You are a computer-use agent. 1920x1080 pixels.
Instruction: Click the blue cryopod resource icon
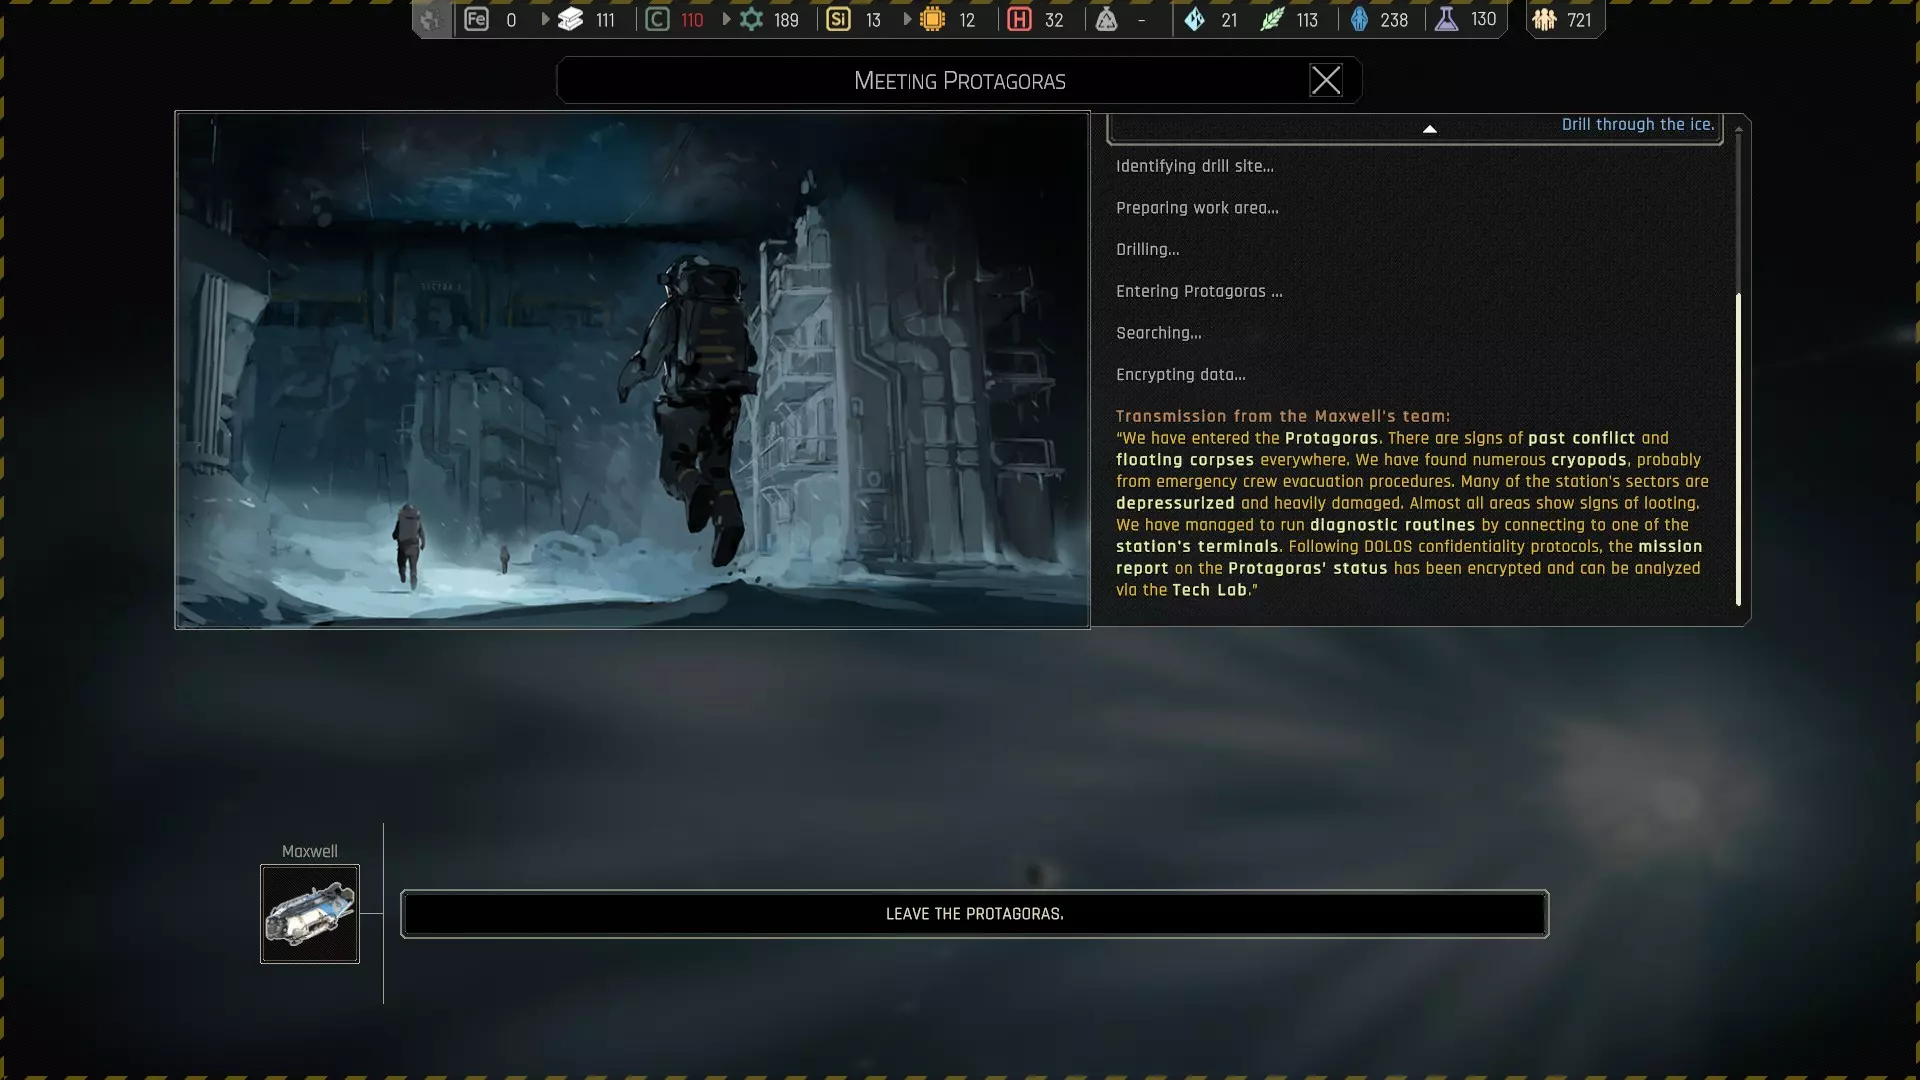[x=1359, y=19]
